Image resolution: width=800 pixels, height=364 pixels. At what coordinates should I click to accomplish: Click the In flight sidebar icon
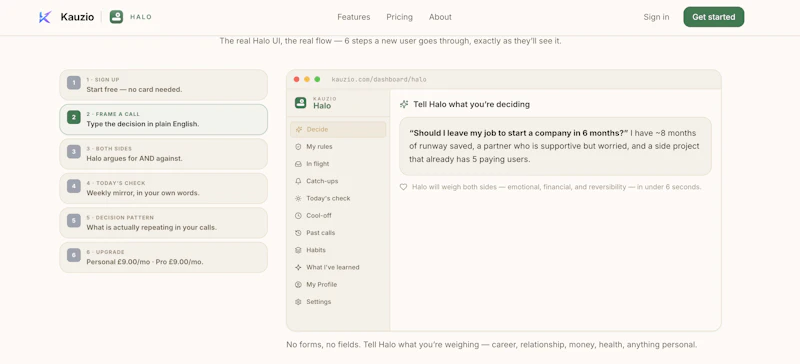coord(298,164)
